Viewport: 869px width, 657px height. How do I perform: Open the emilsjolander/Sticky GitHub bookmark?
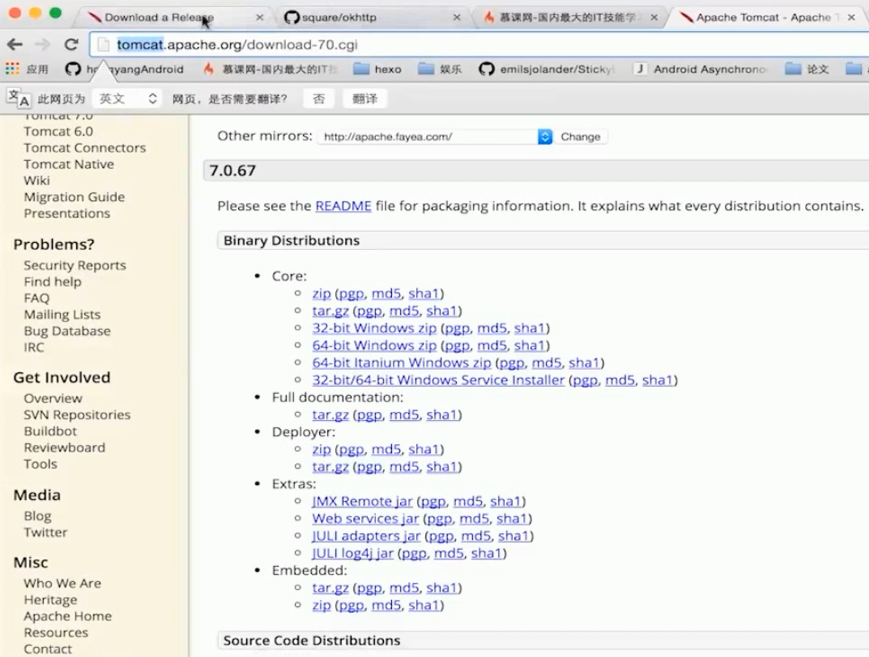(546, 69)
